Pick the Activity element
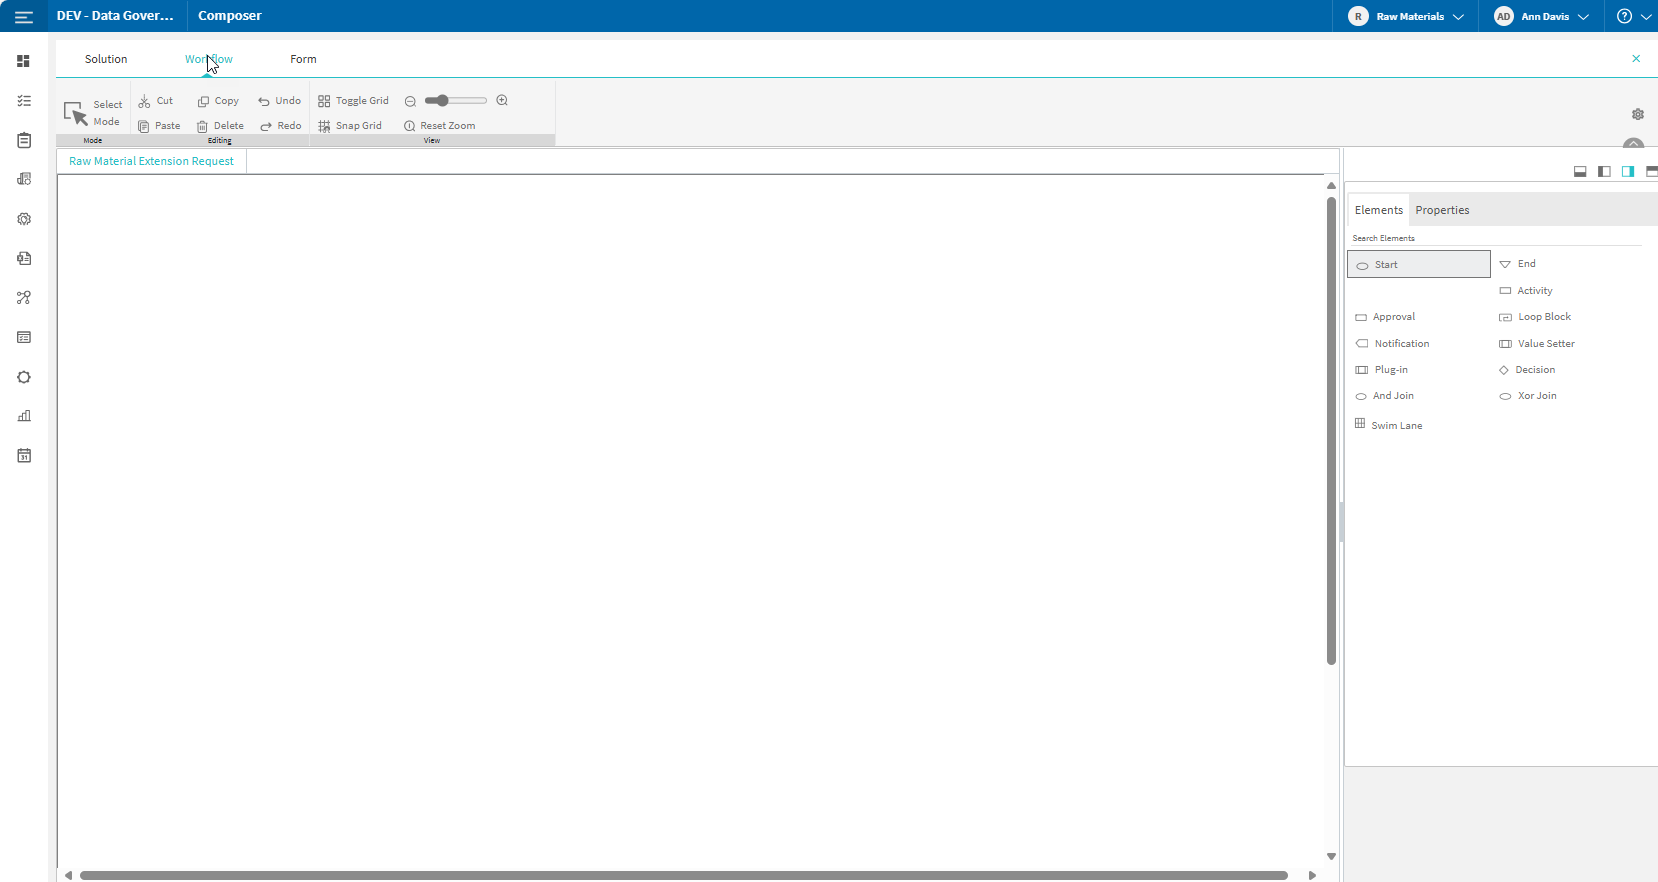1658x882 pixels. [1526, 291]
